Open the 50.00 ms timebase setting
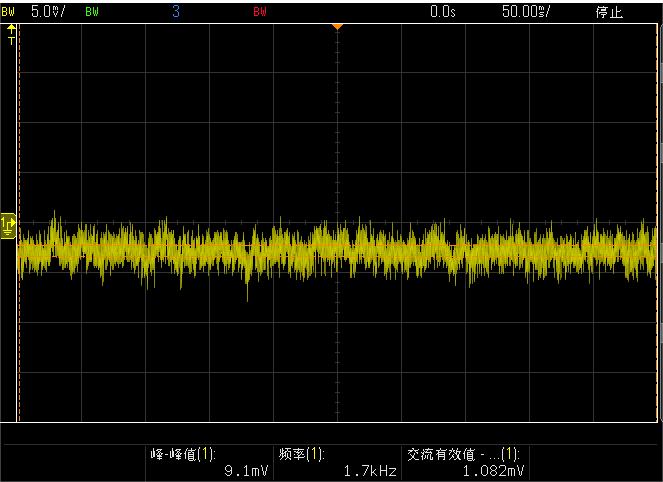Screen dimensions: 663x482 pos(527,12)
